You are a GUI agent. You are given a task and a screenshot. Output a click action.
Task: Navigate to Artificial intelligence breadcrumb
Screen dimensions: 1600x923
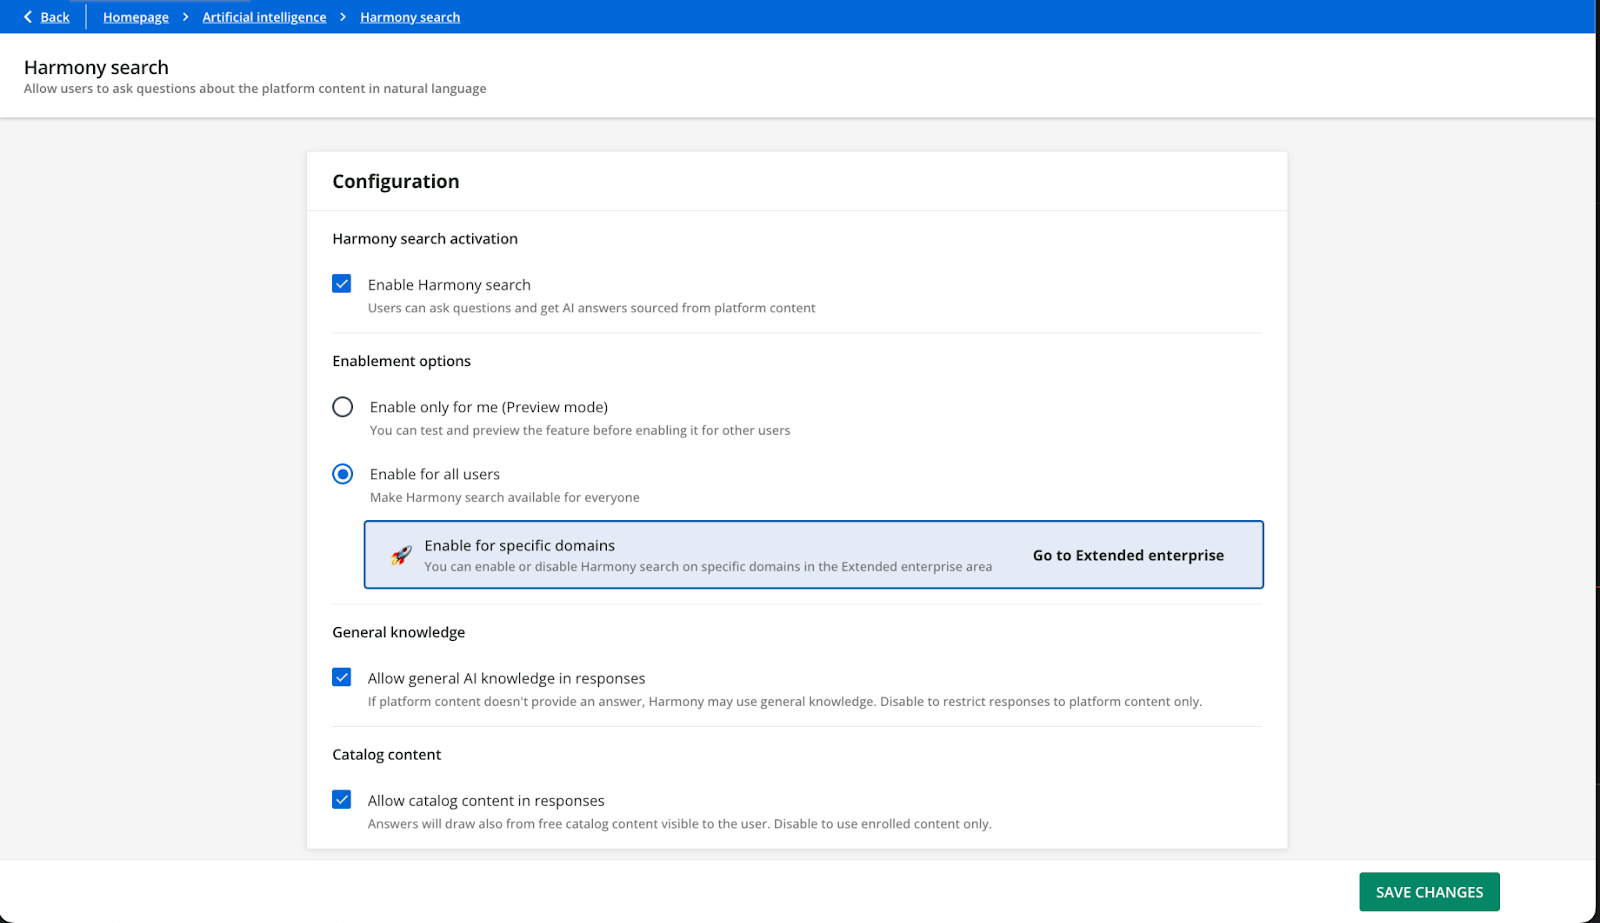point(264,17)
